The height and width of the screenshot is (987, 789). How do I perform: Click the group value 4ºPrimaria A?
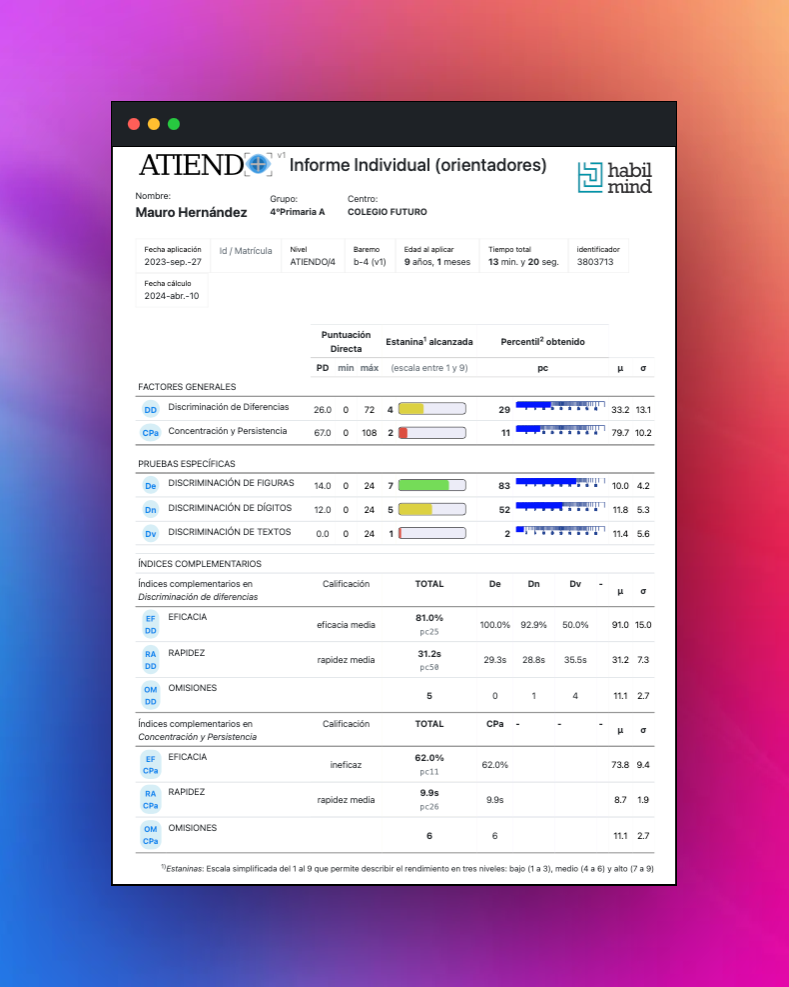pos(297,212)
